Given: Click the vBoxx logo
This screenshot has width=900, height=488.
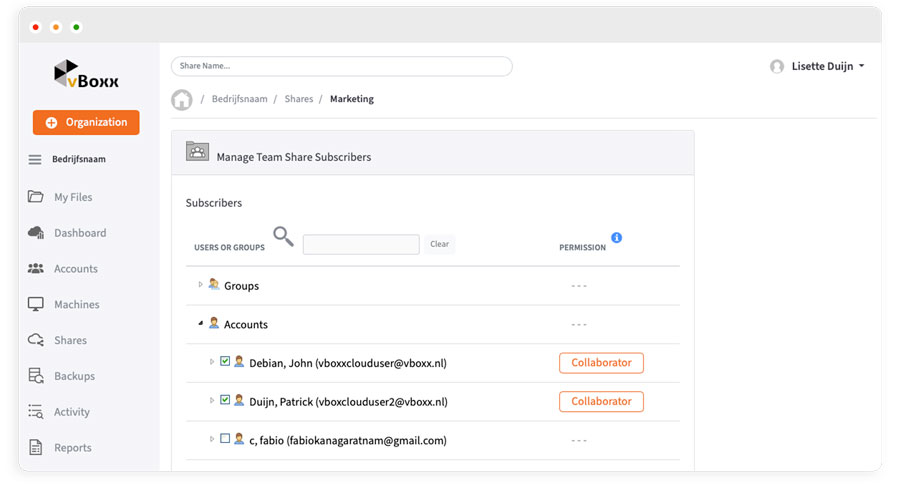Looking at the screenshot, I should click(x=86, y=75).
